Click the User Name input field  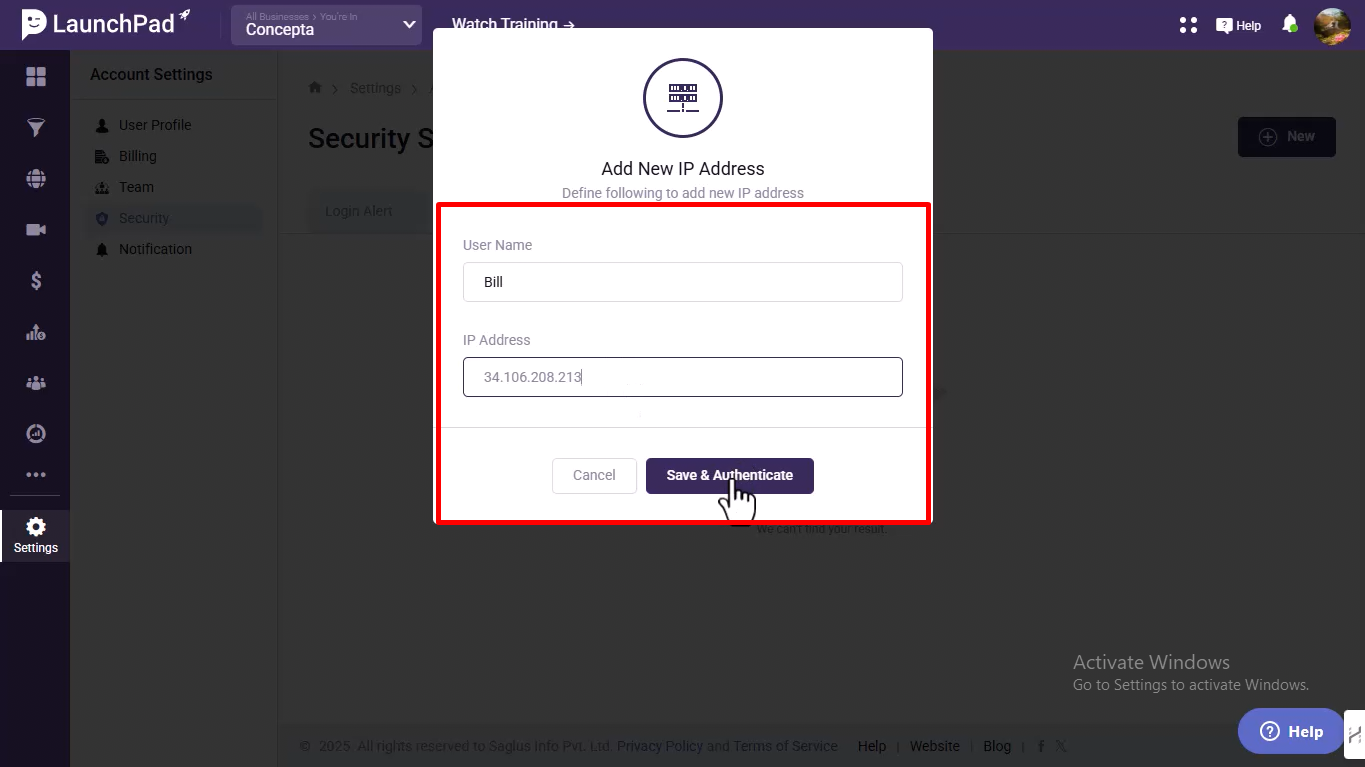coord(683,282)
